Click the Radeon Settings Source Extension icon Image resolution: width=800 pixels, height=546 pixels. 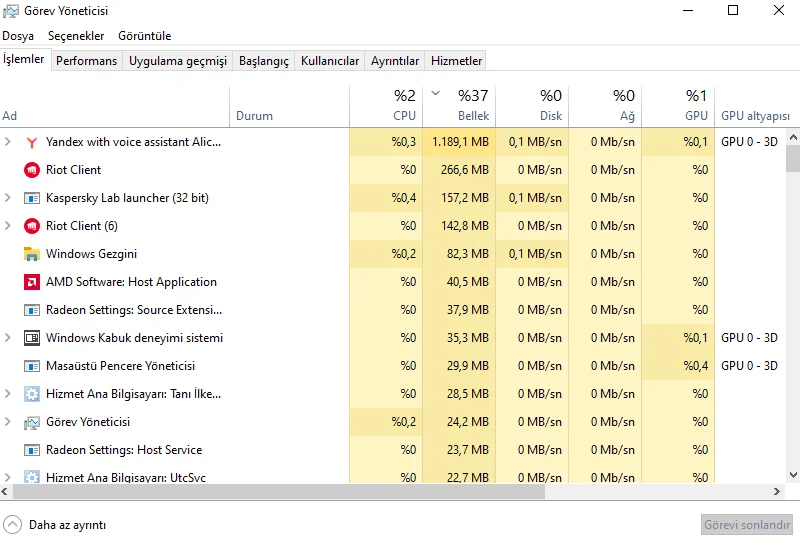coord(31,310)
